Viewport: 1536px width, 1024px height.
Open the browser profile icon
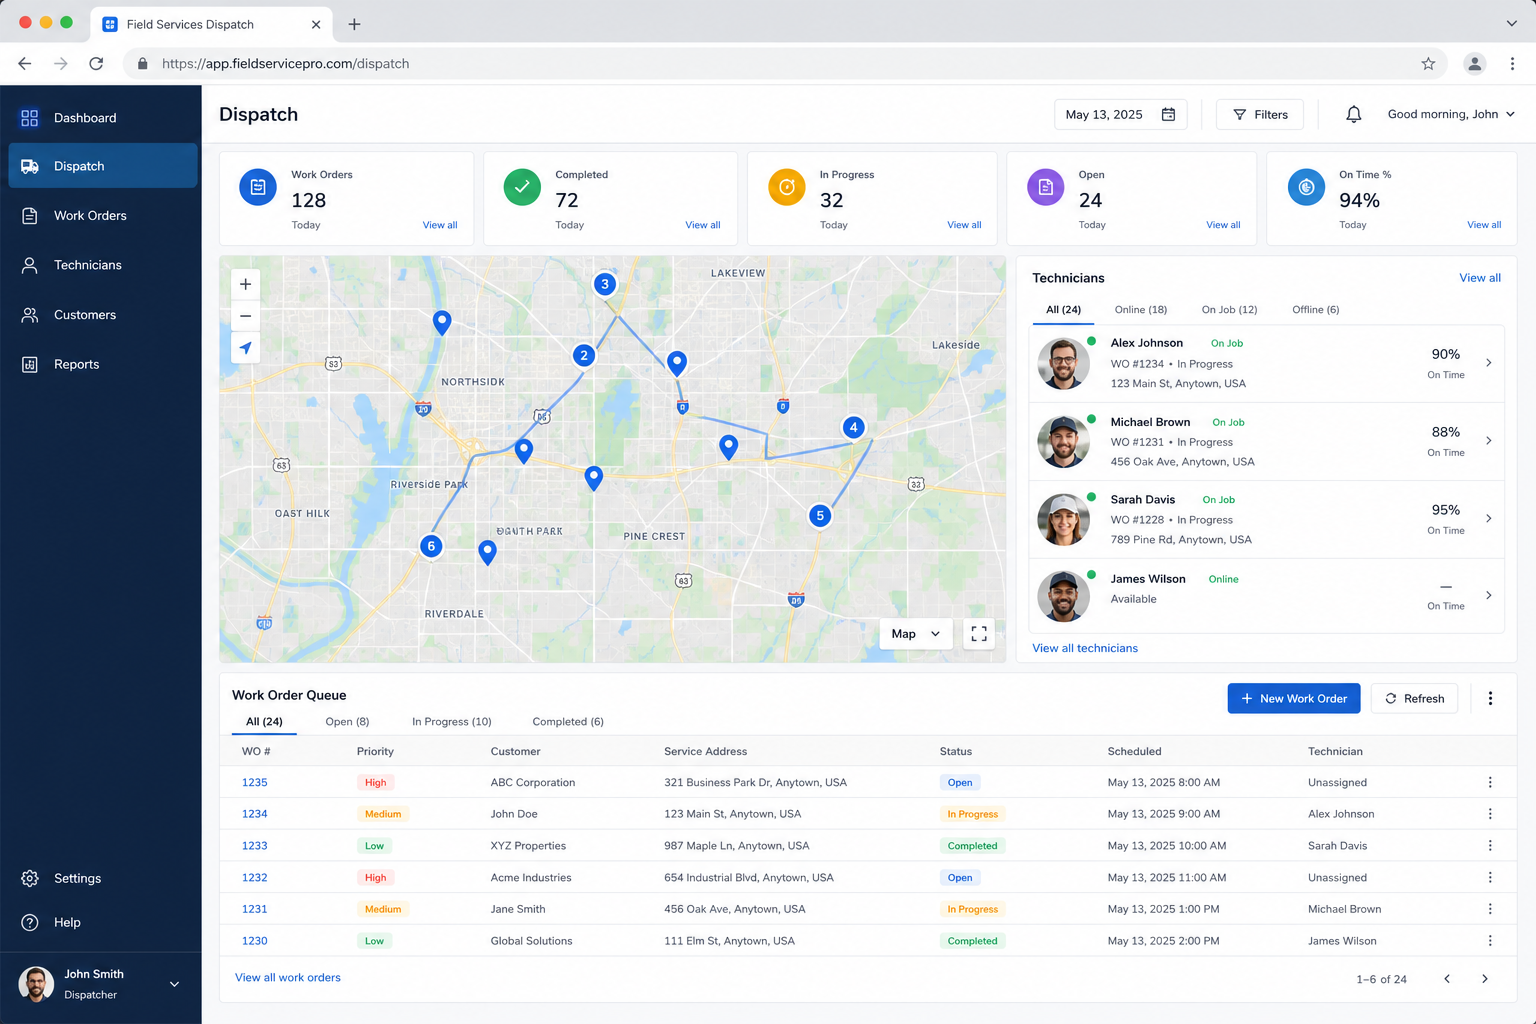(1474, 64)
